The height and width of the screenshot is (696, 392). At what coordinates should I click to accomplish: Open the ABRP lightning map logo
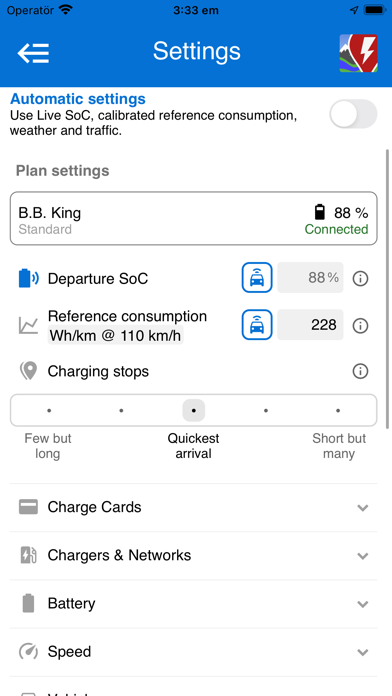pos(359,53)
